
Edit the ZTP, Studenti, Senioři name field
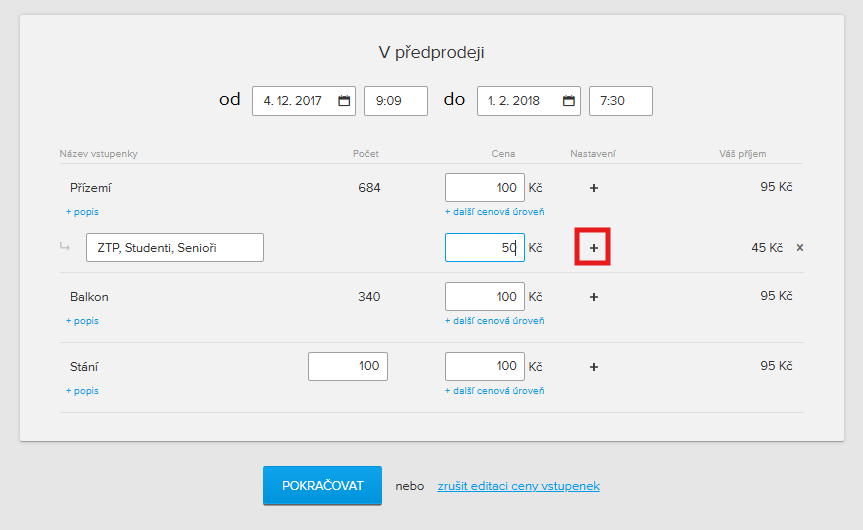(175, 248)
